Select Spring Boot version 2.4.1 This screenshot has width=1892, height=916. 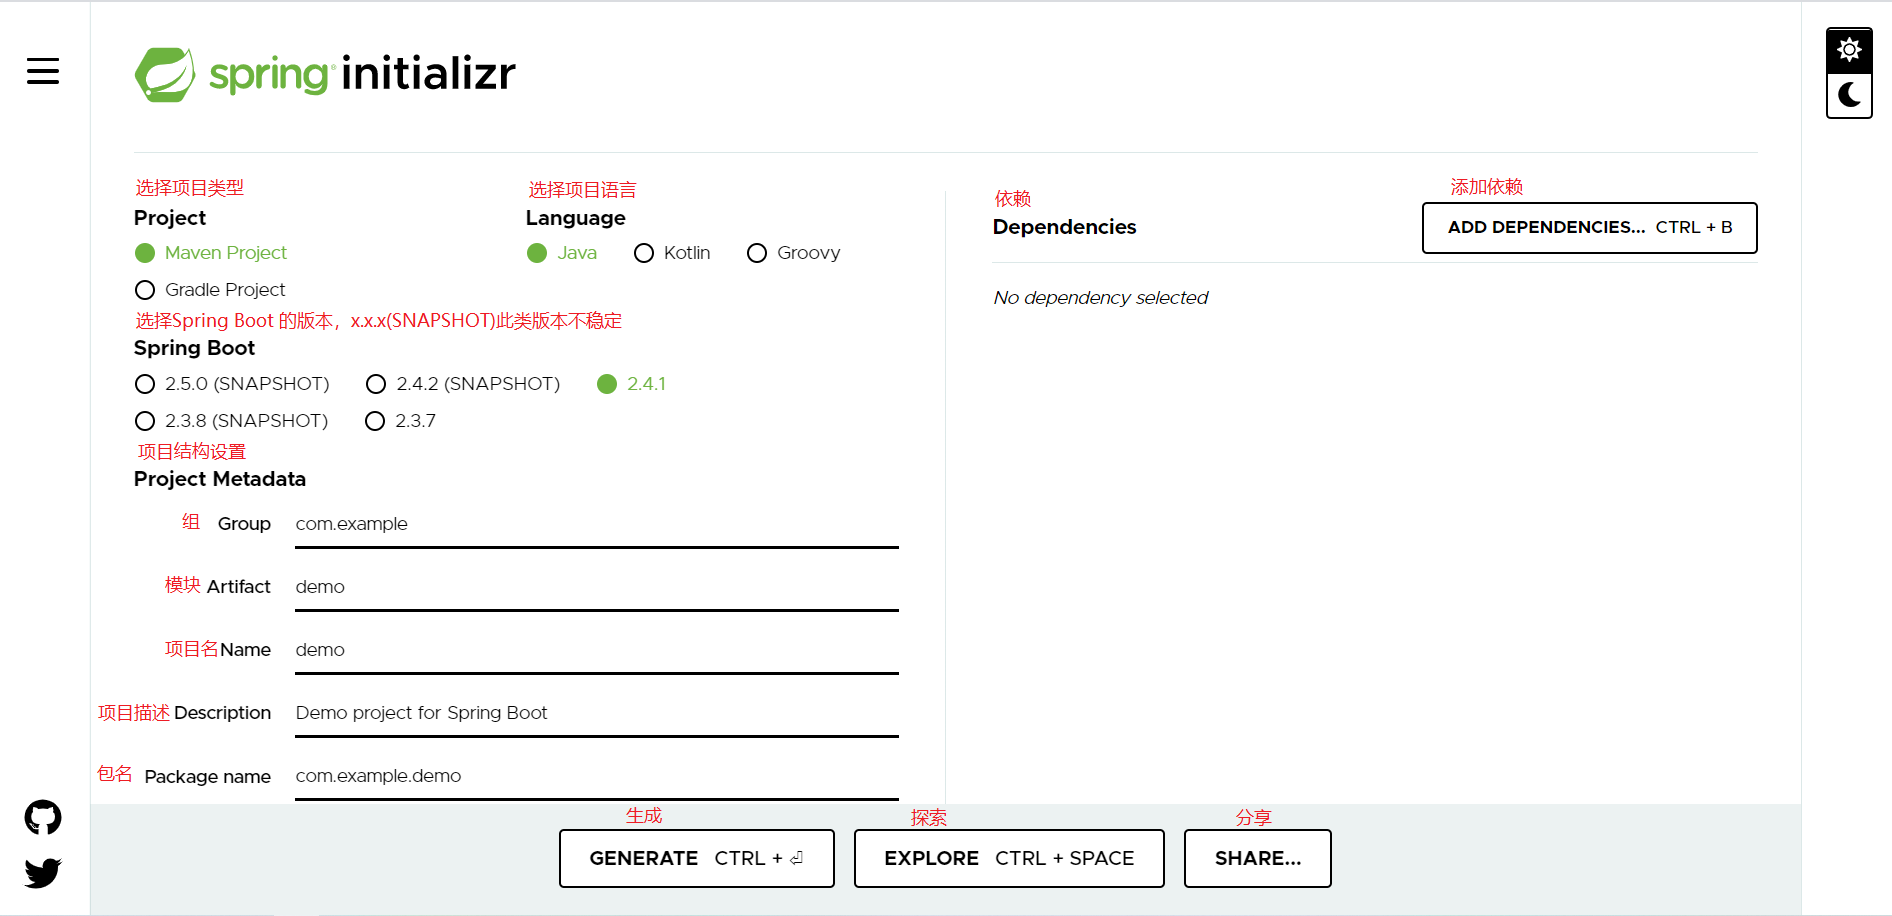tap(631, 384)
